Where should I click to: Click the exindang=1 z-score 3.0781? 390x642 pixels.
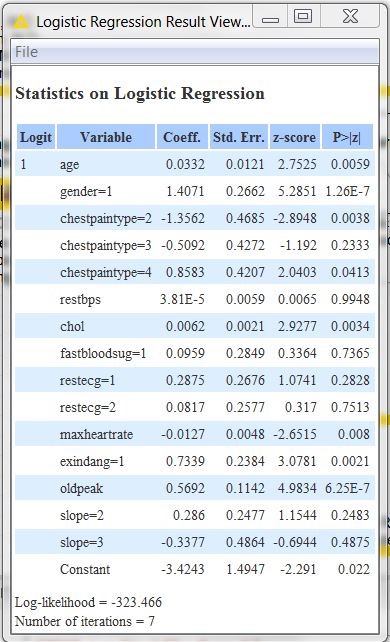[298, 461]
